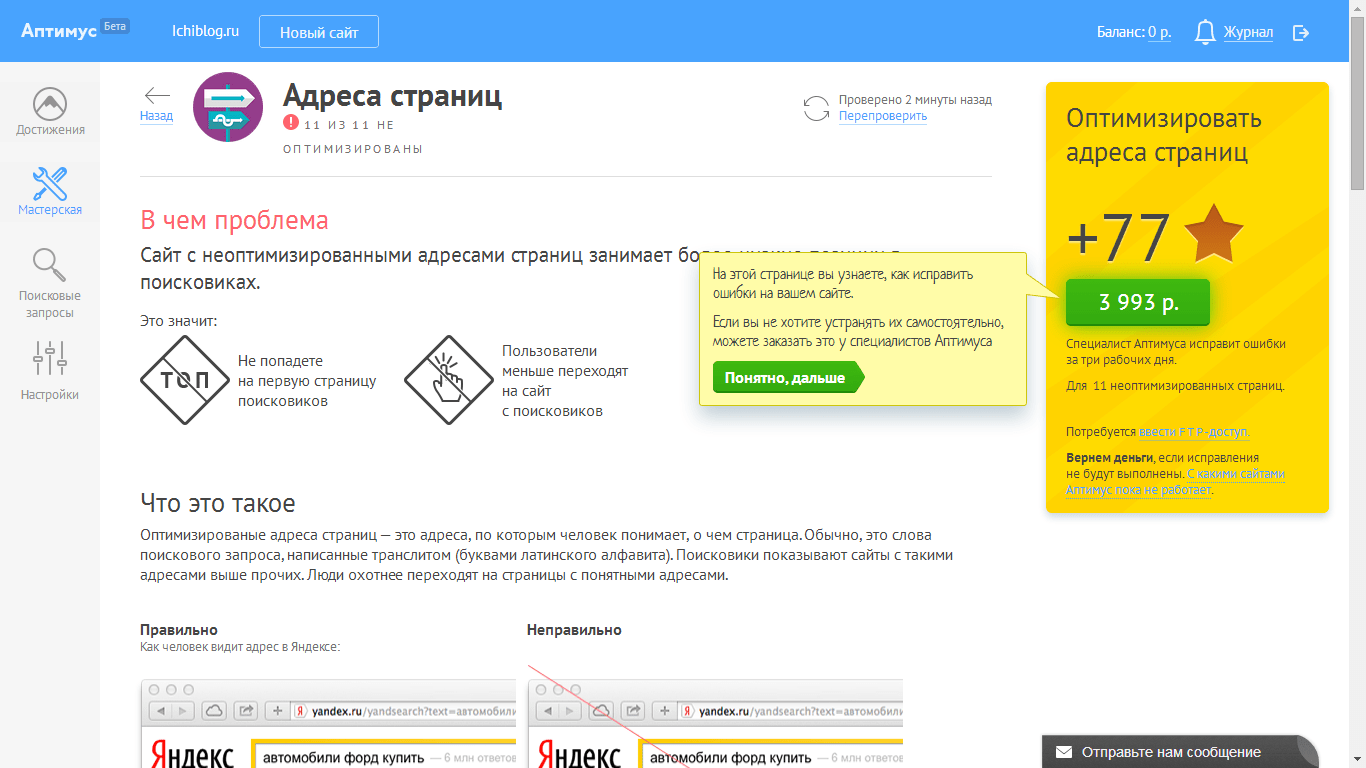Click the Адреса страниц signpost icon
1366x768 pixels.
pyautogui.click(x=228, y=107)
